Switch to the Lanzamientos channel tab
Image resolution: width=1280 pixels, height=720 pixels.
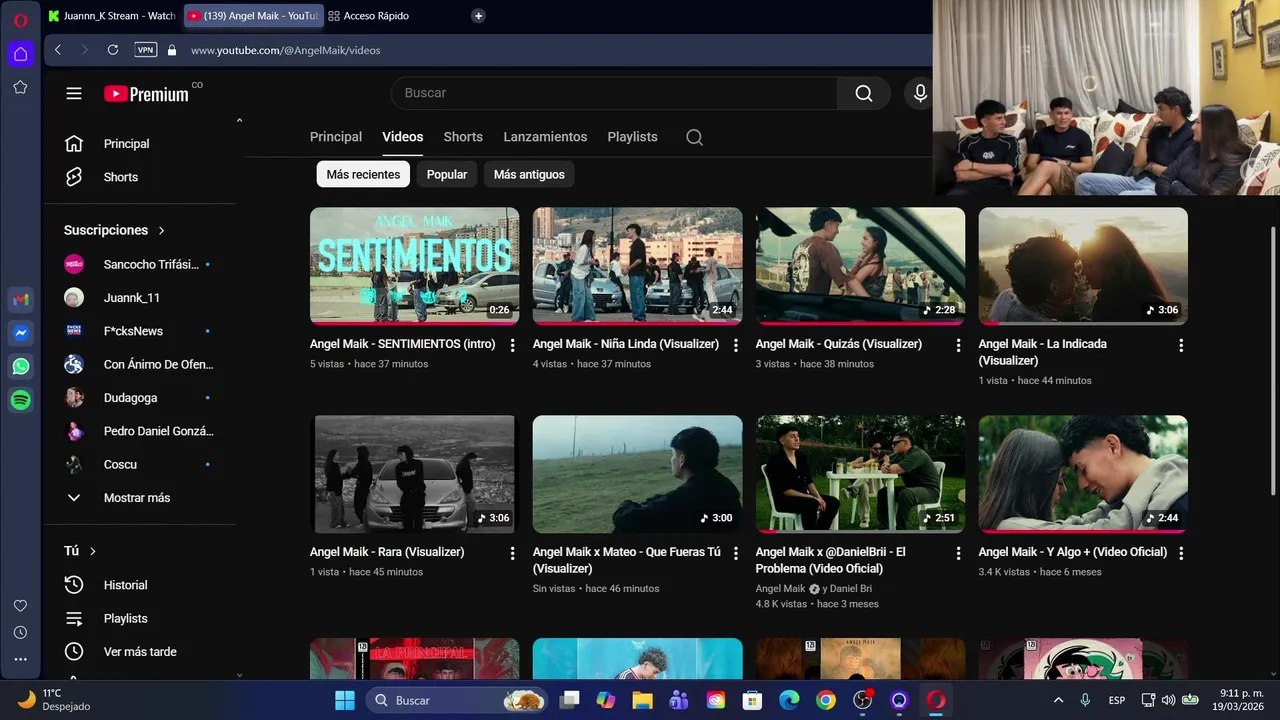click(x=545, y=137)
